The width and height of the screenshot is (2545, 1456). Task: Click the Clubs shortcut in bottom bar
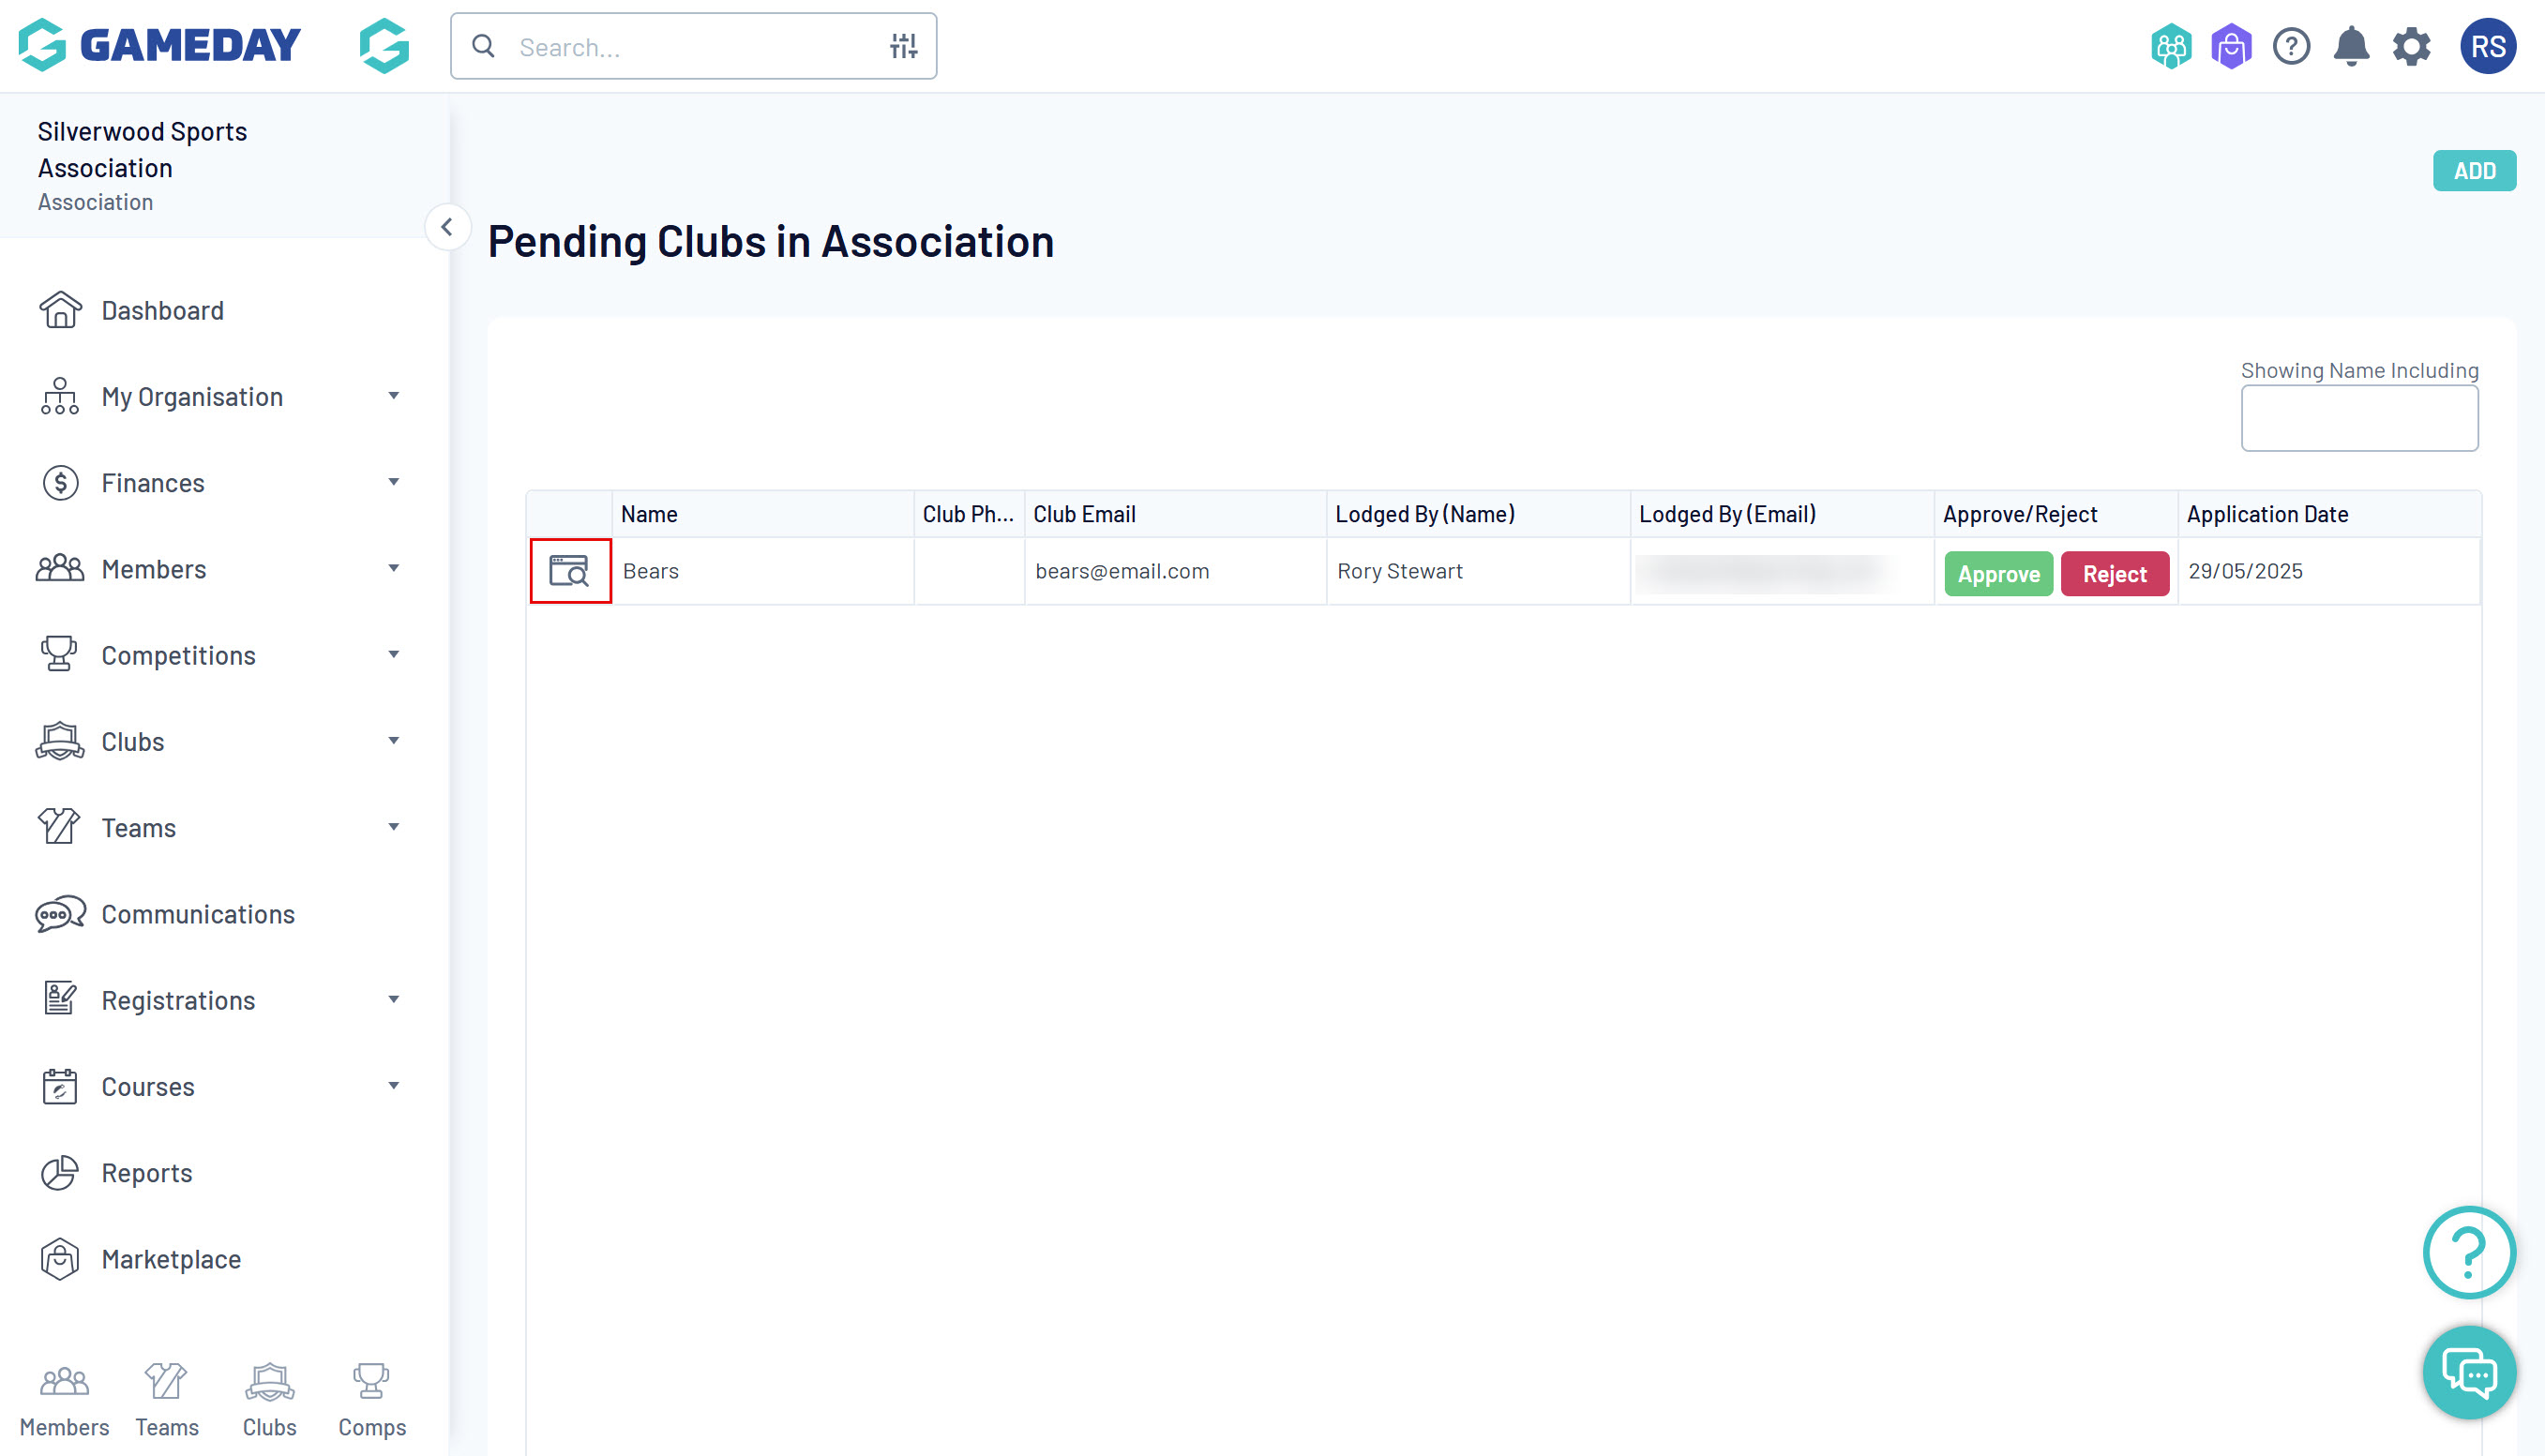point(269,1400)
